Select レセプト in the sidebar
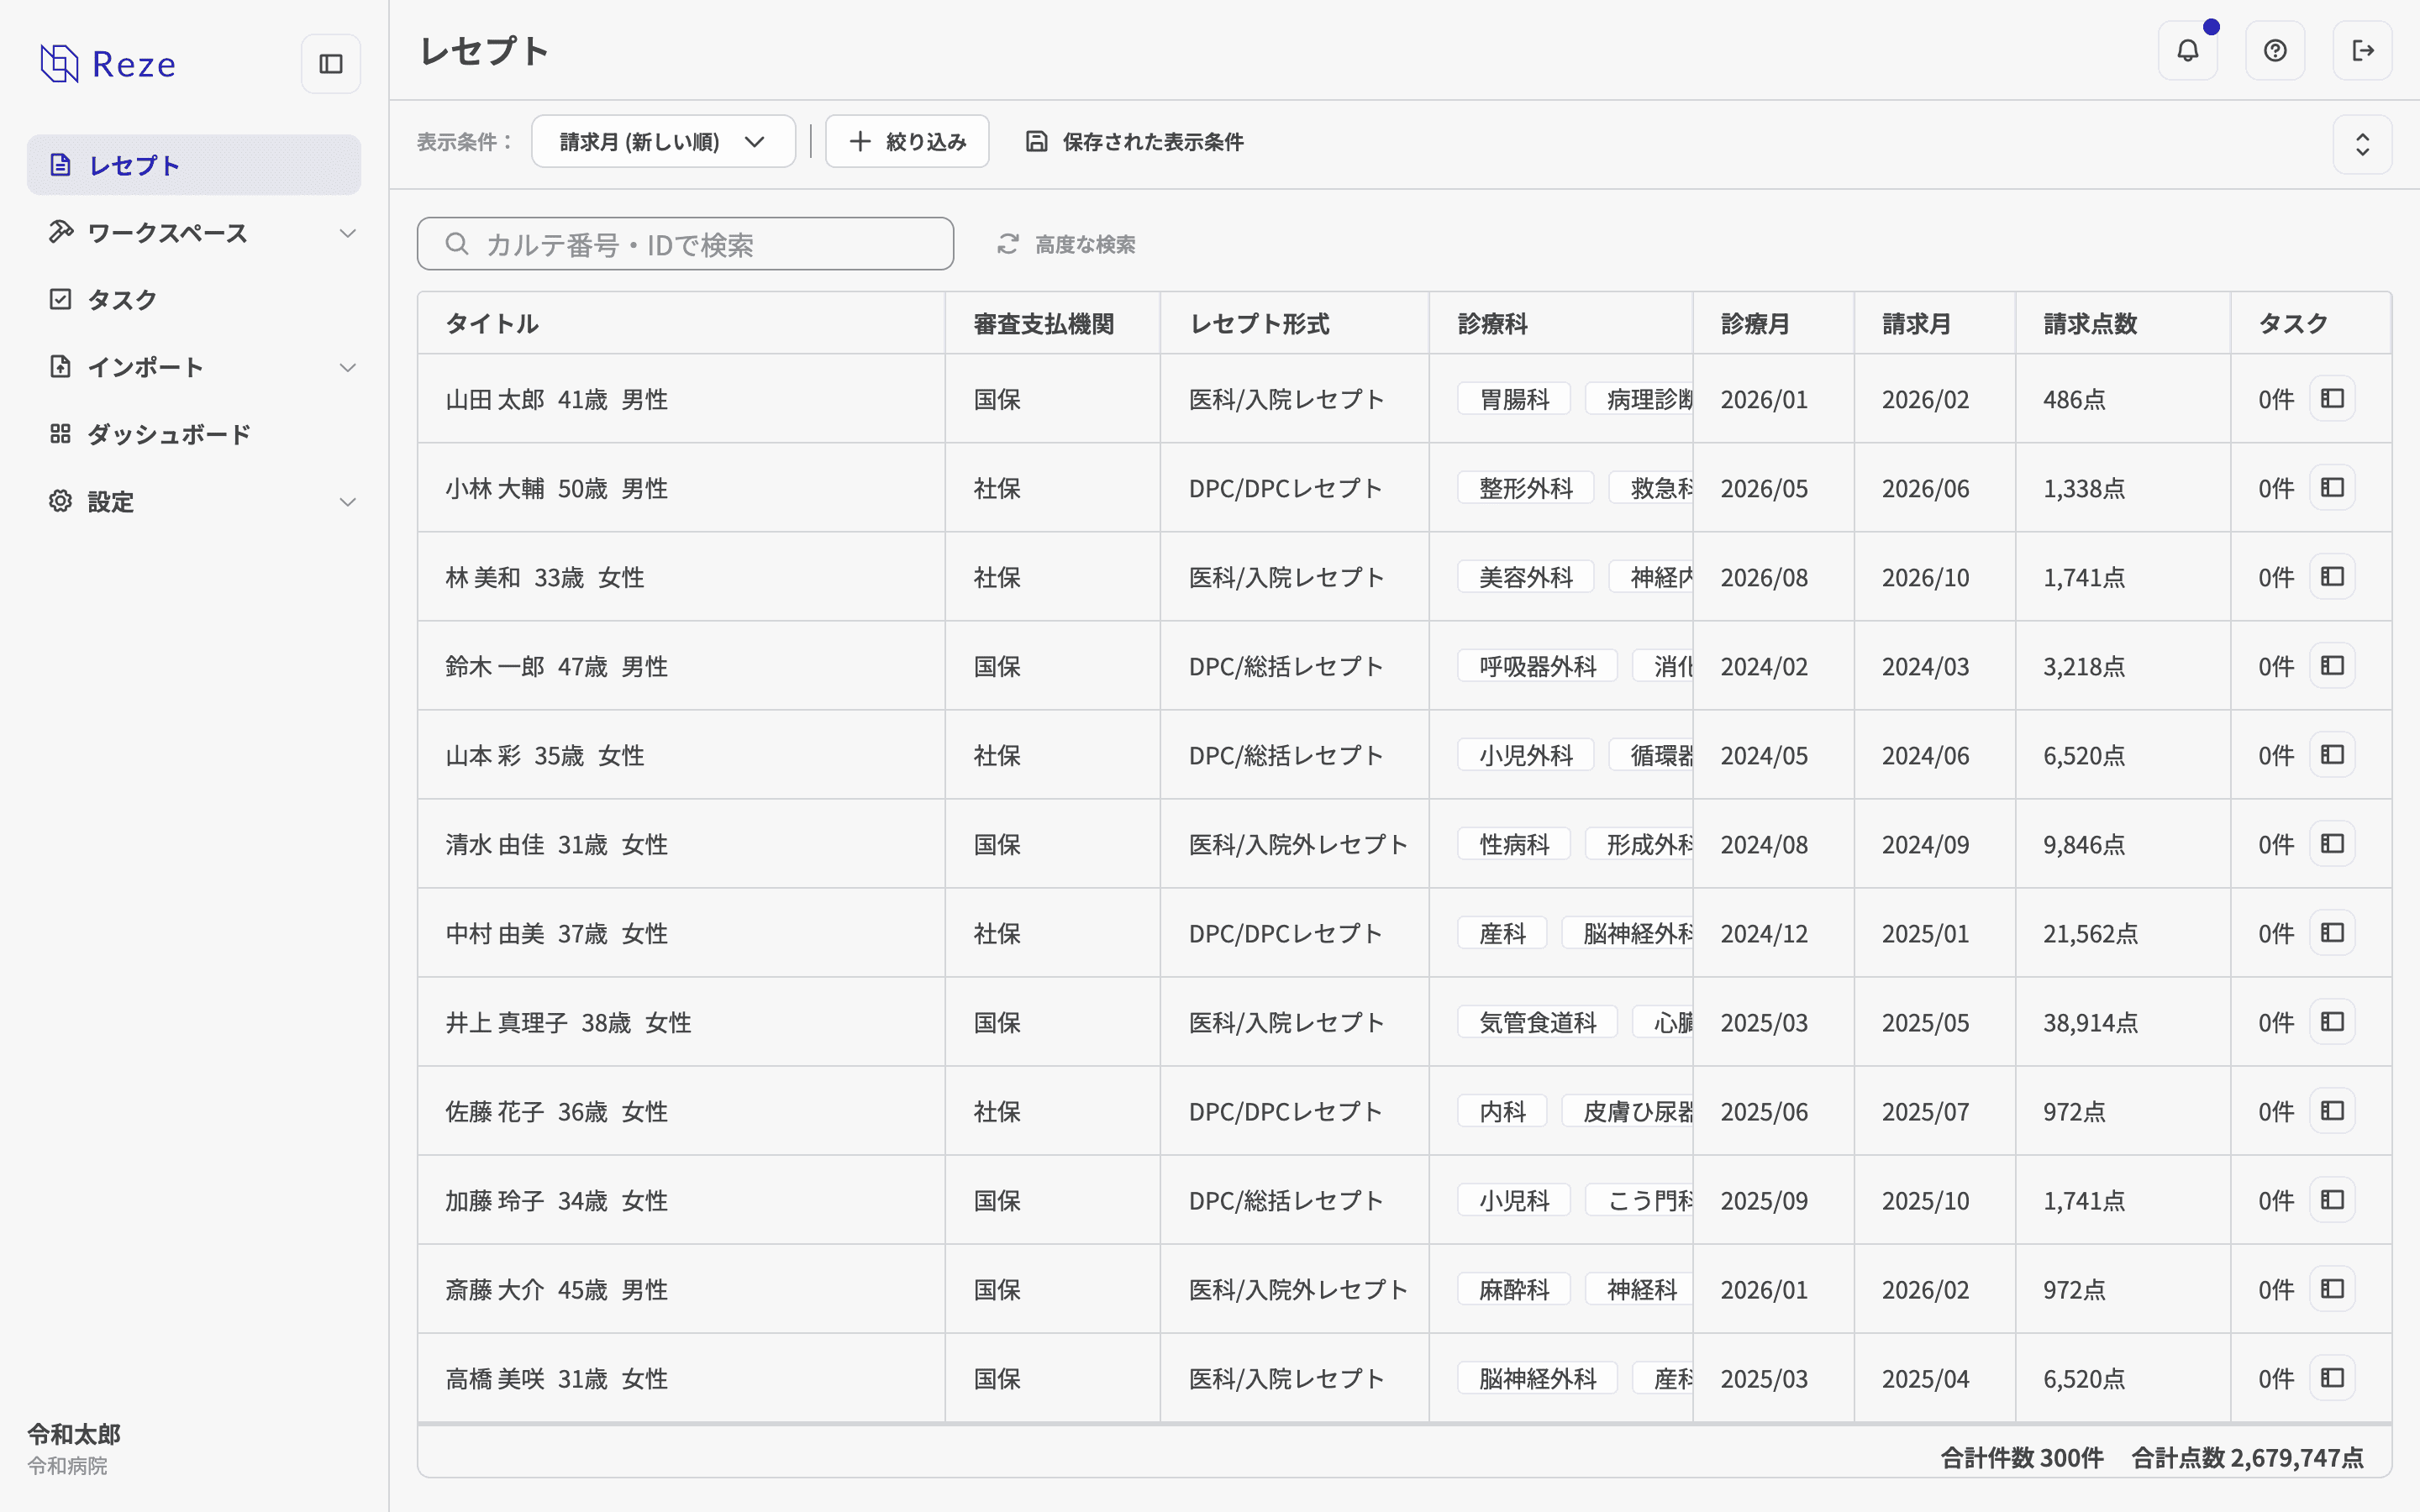The height and width of the screenshot is (1512, 2420). point(194,165)
